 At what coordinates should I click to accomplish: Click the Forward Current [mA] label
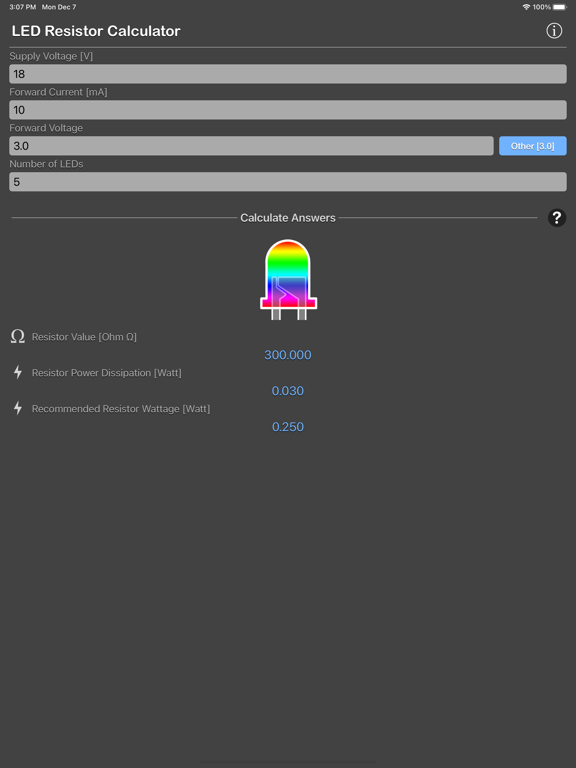pos(58,92)
